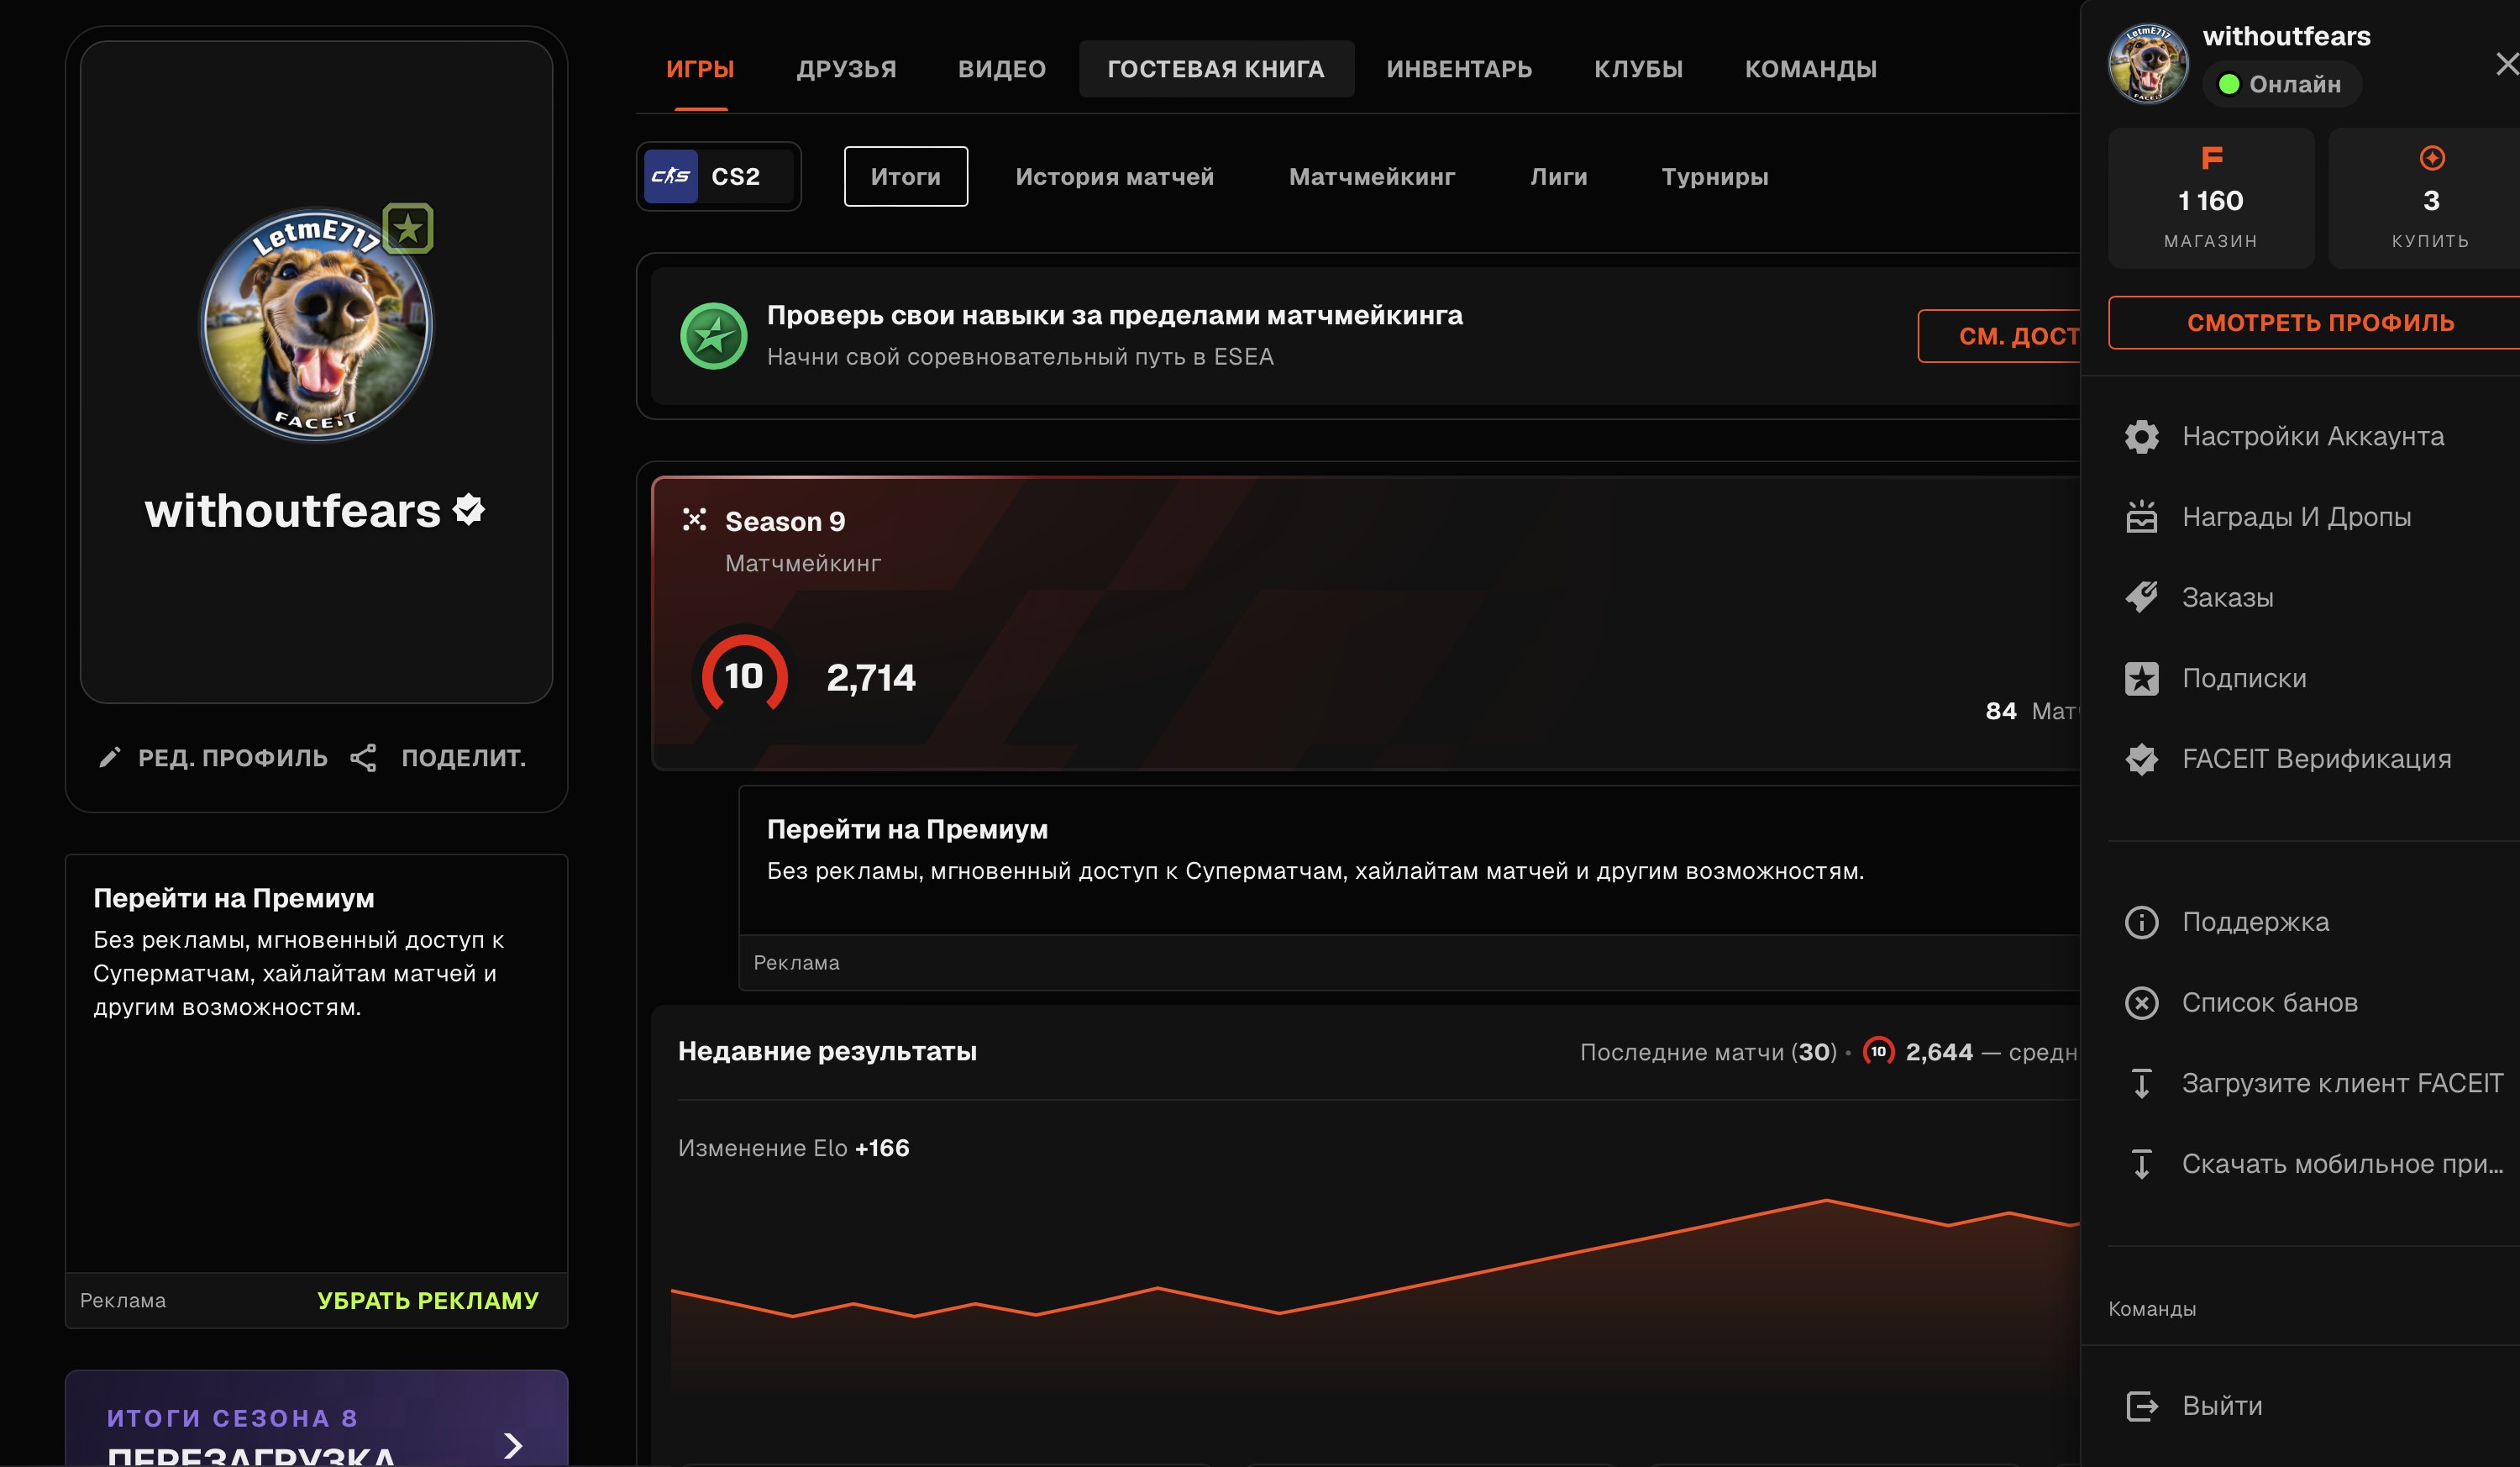Screen dimensions: 2520x1467
Task: Click the Season 9 matchmaking crossed icon
Action: 694,519
